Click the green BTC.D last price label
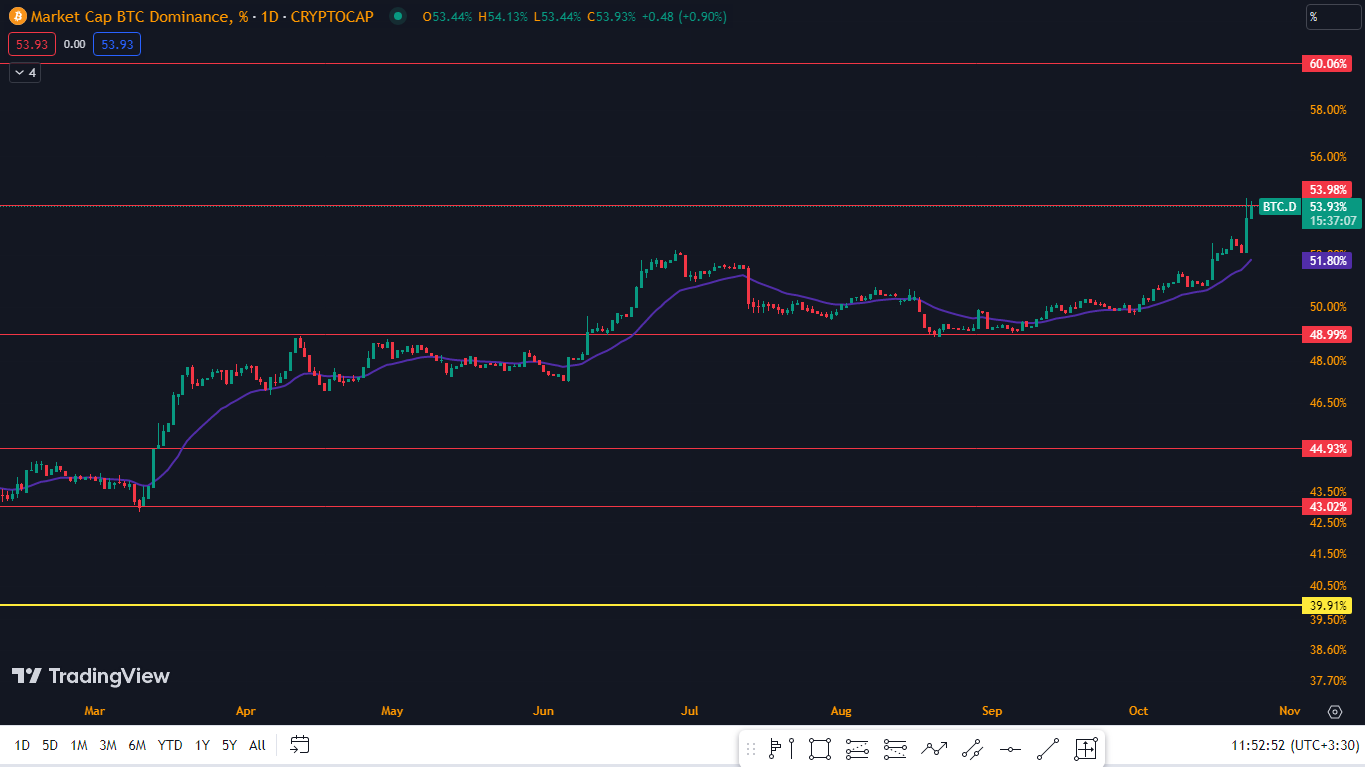1365x767 pixels. [1279, 207]
